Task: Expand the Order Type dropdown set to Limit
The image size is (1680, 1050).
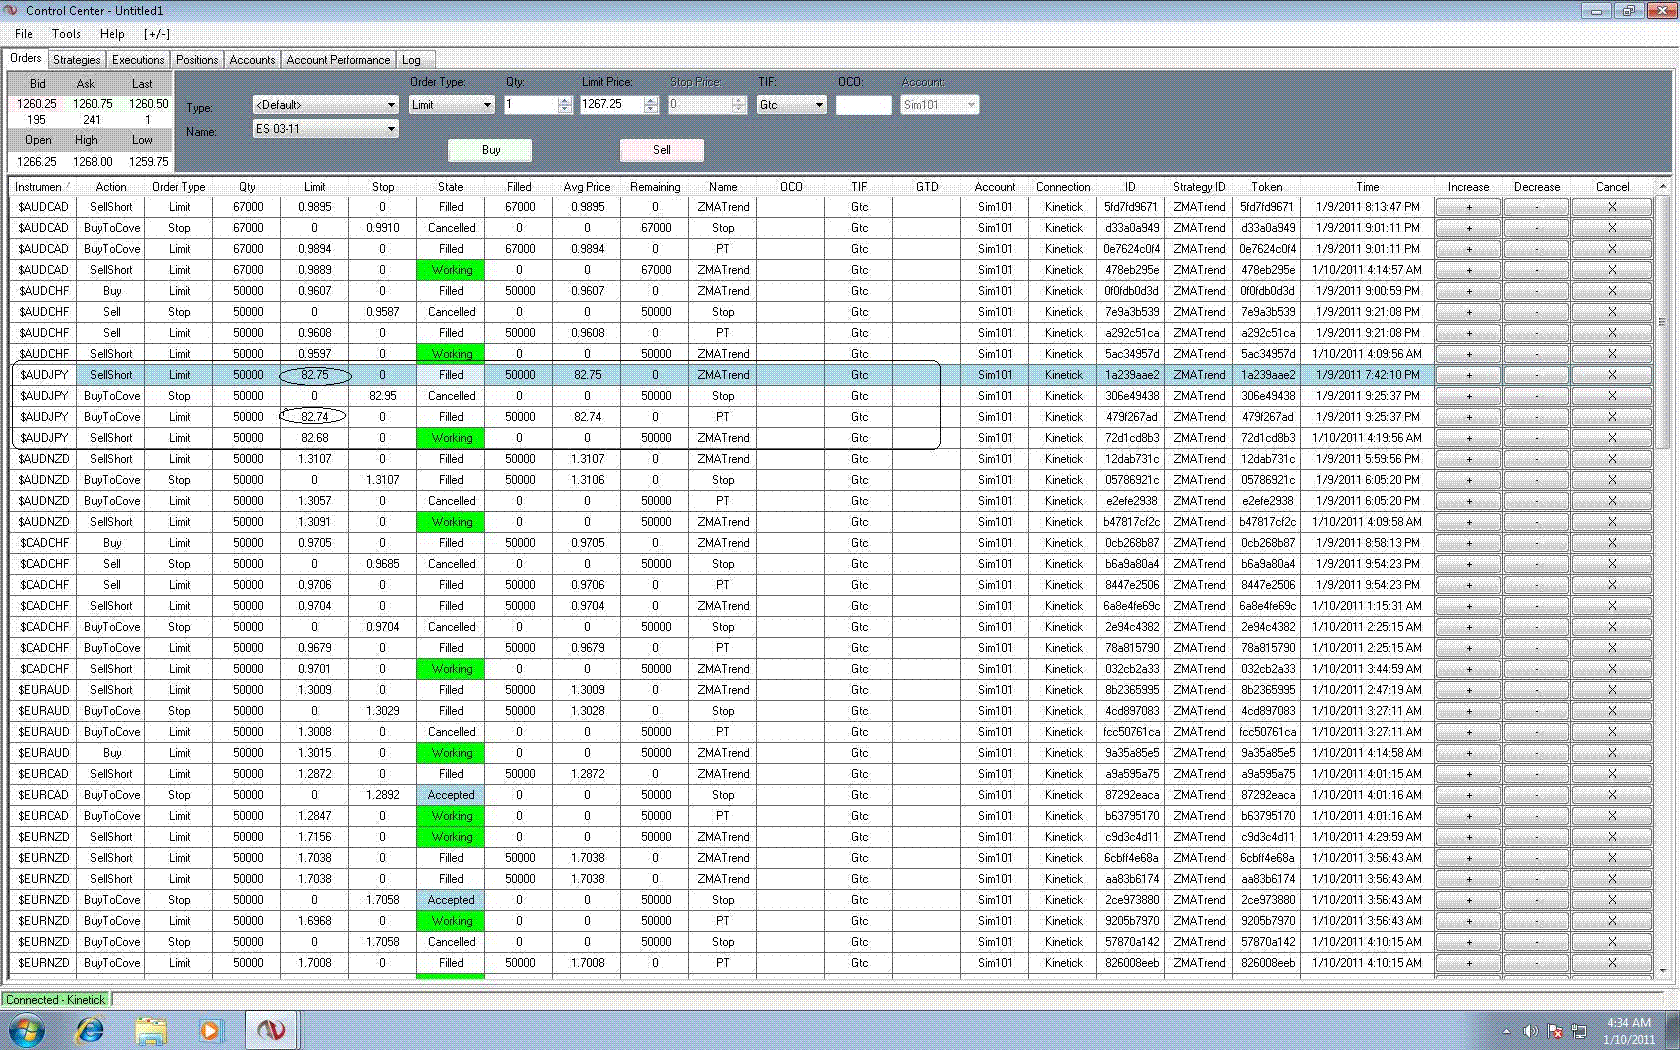Action: tap(452, 105)
